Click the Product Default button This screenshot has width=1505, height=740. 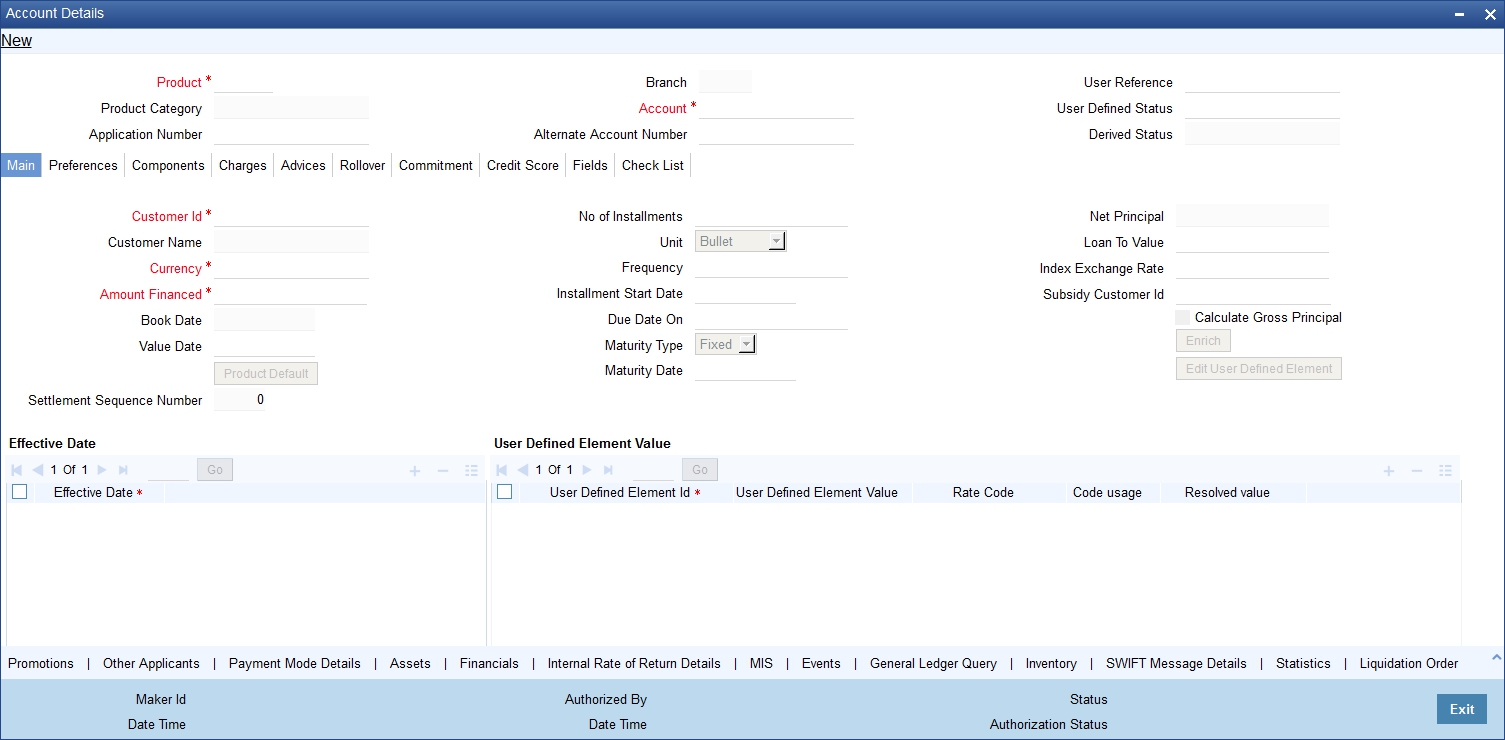(x=266, y=373)
